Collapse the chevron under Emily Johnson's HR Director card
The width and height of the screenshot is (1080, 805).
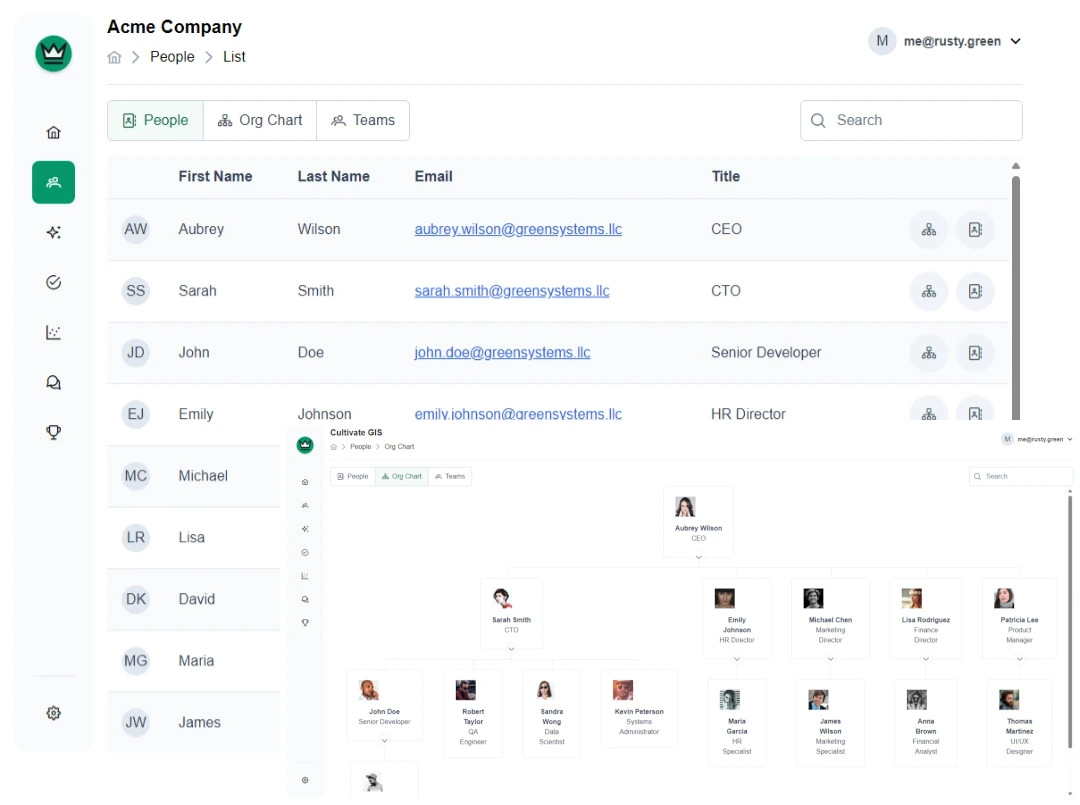pyautogui.click(x=737, y=658)
